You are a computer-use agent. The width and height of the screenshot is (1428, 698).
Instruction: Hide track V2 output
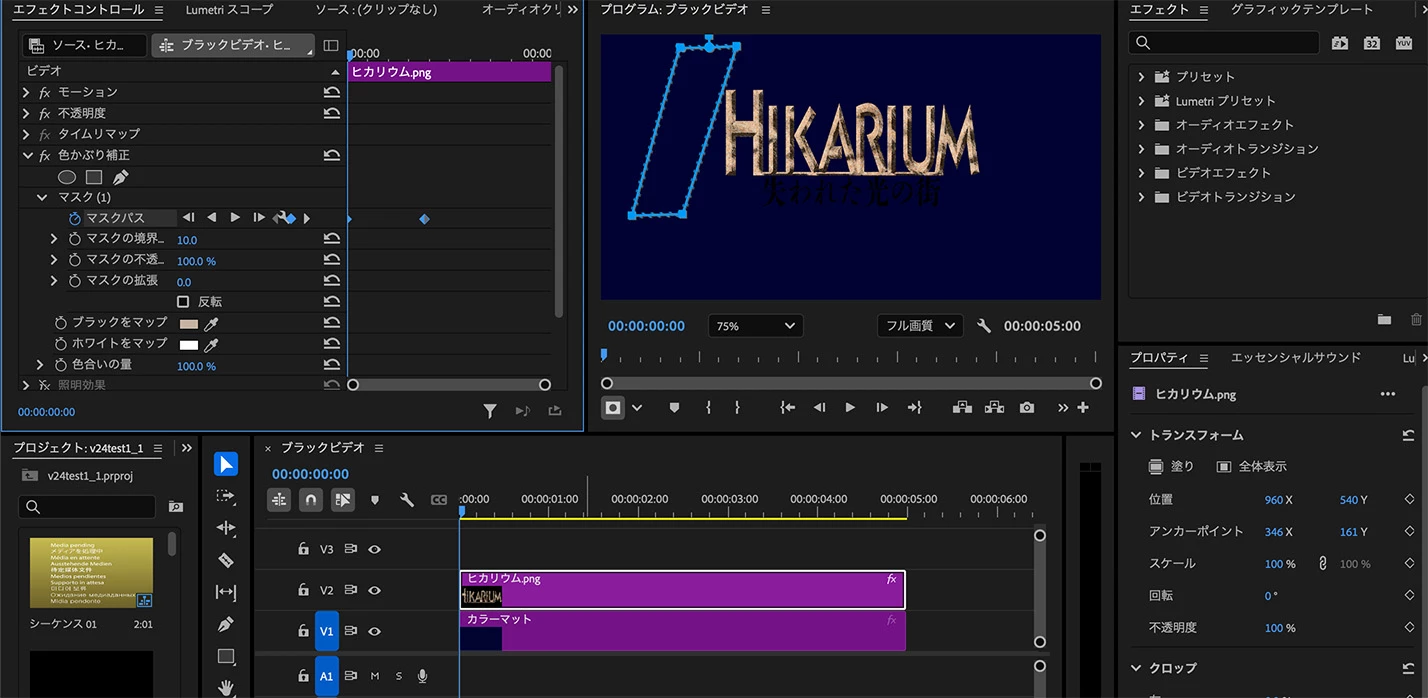[375, 590]
